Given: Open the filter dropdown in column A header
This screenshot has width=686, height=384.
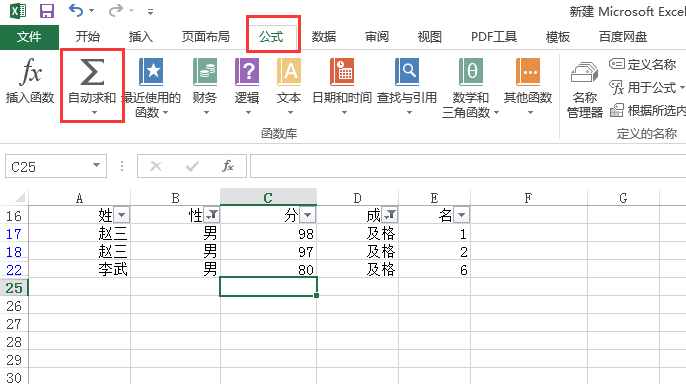Looking at the screenshot, I should (122, 215).
